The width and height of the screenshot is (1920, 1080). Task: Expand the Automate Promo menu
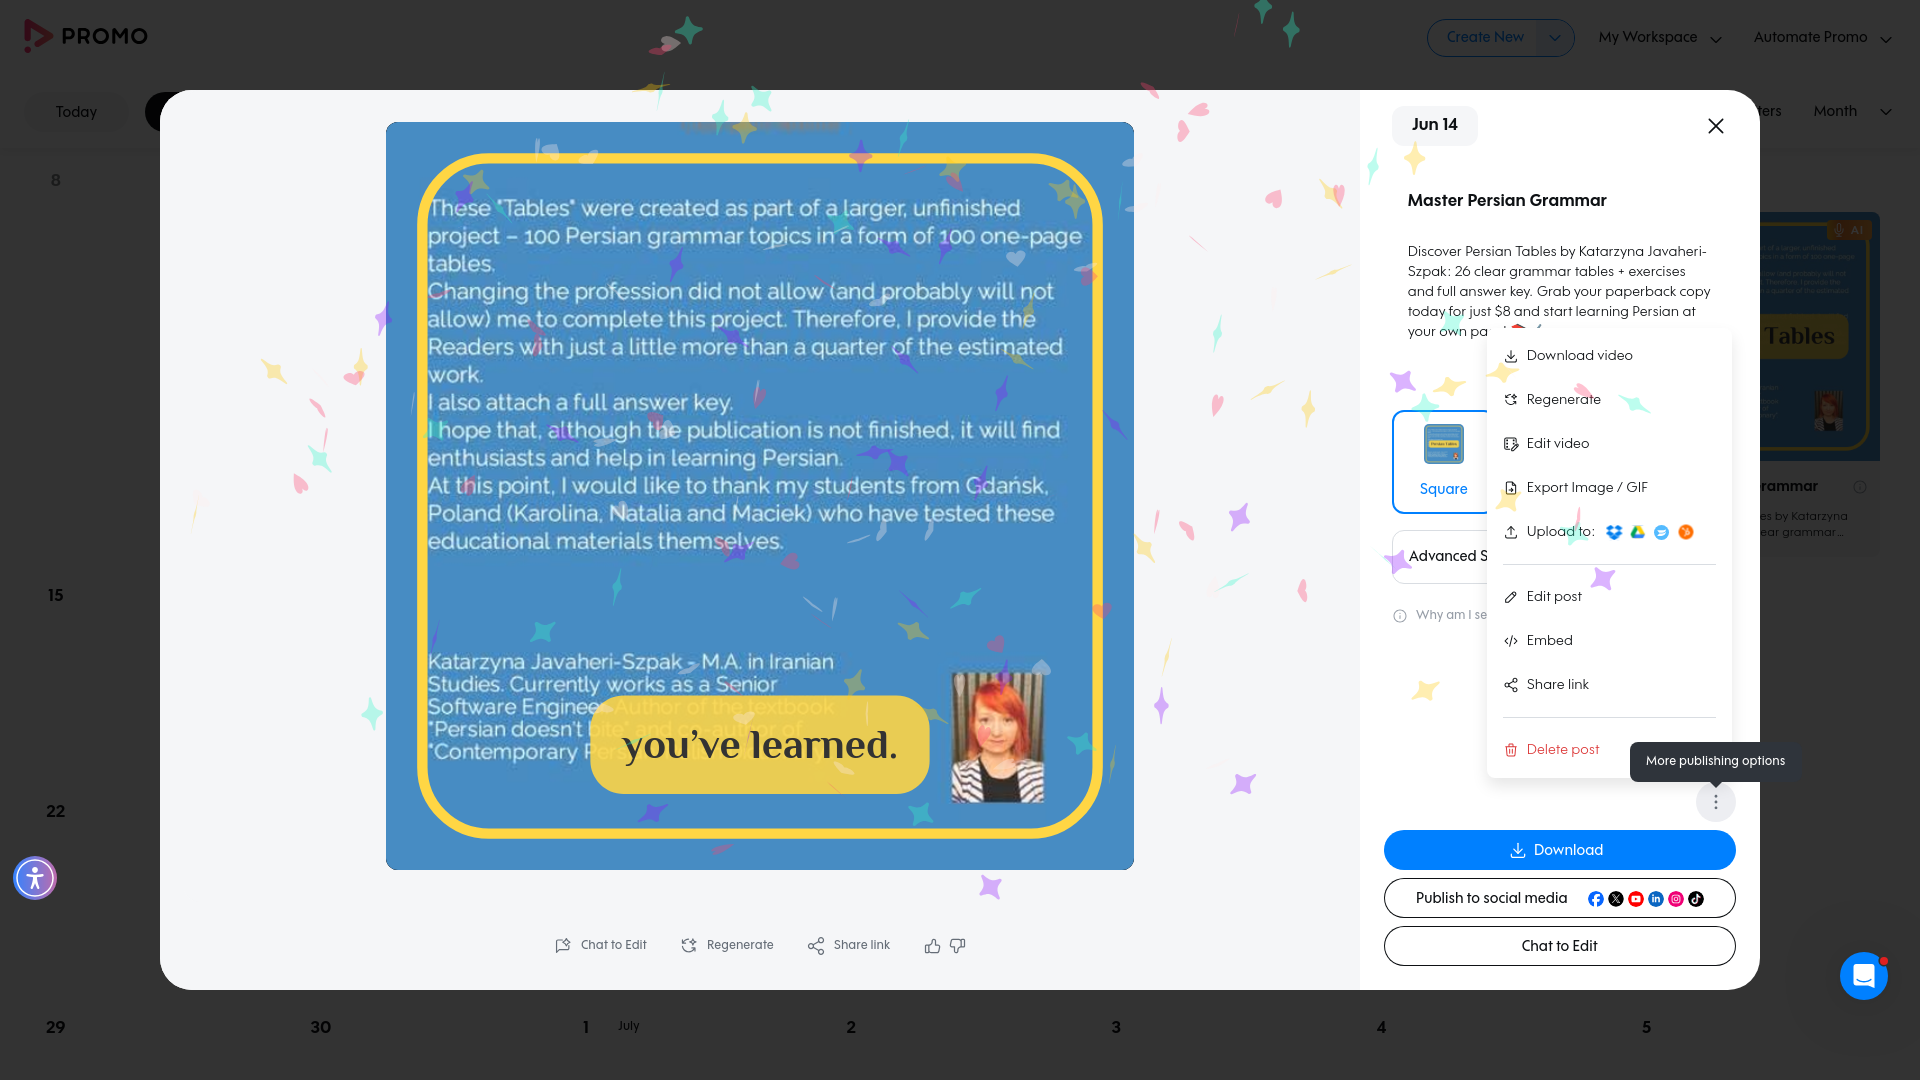(x=1822, y=38)
